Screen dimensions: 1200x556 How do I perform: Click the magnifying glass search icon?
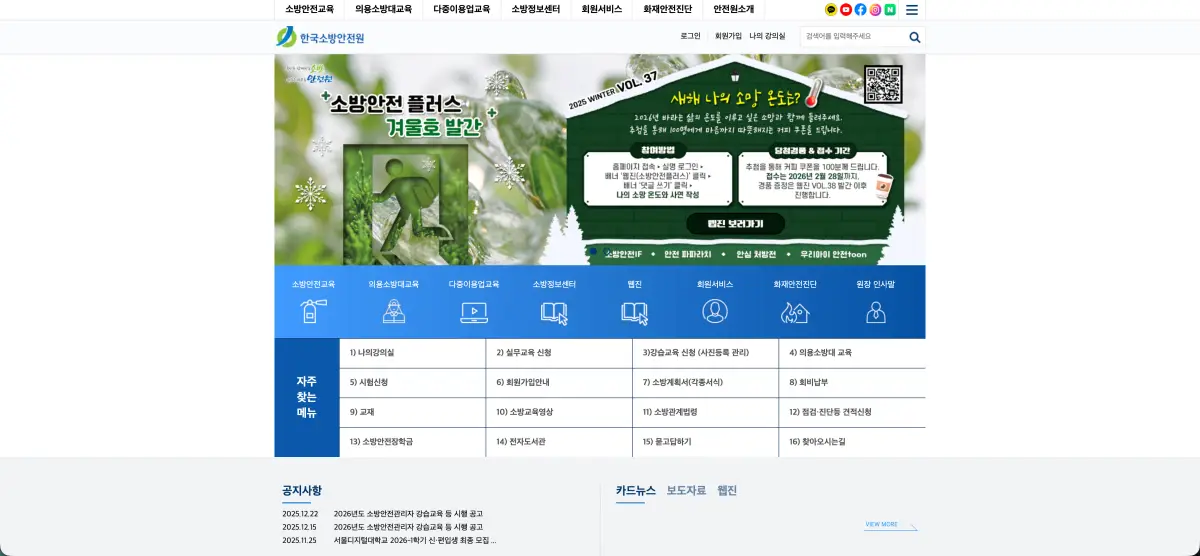click(914, 37)
